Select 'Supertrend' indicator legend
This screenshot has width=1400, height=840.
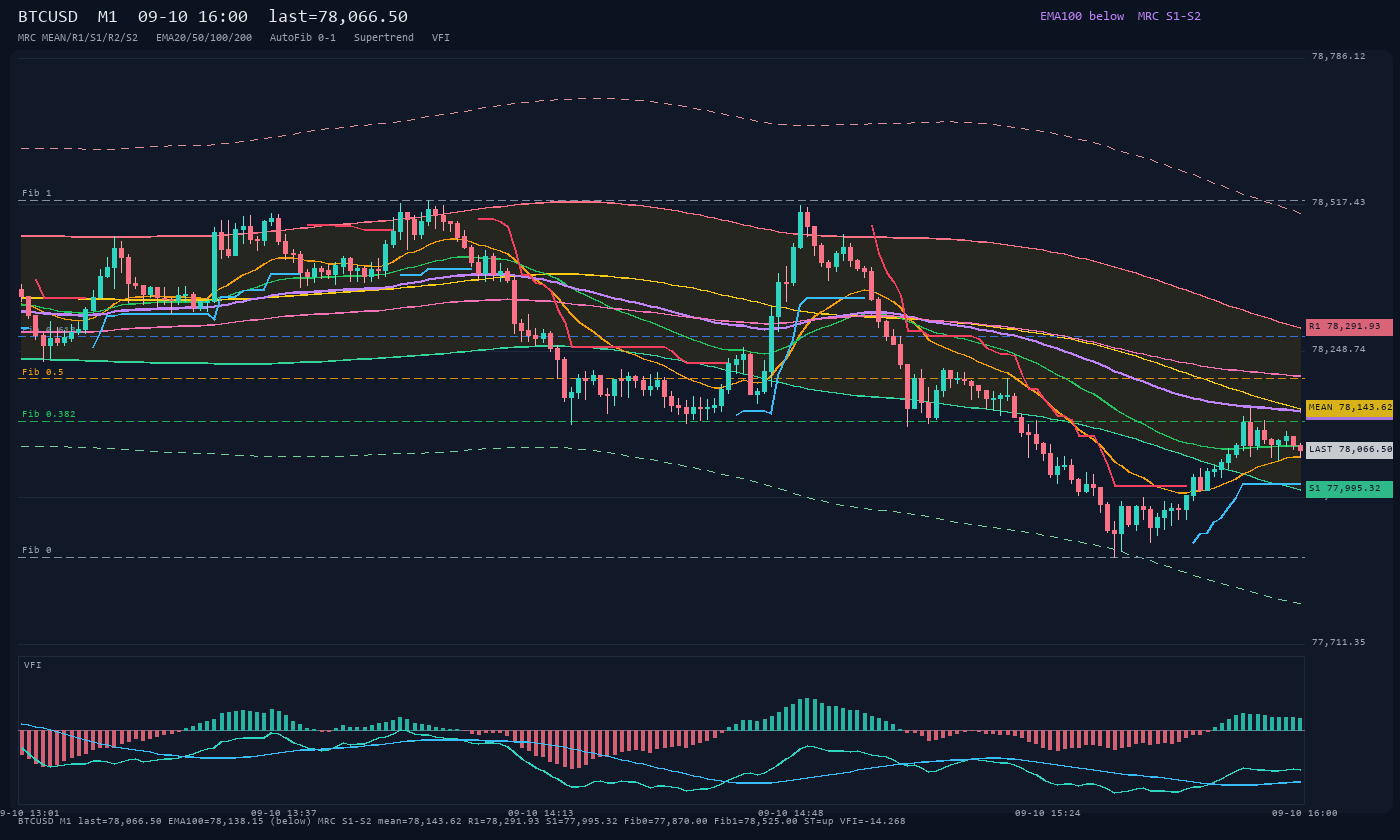click(x=384, y=37)
